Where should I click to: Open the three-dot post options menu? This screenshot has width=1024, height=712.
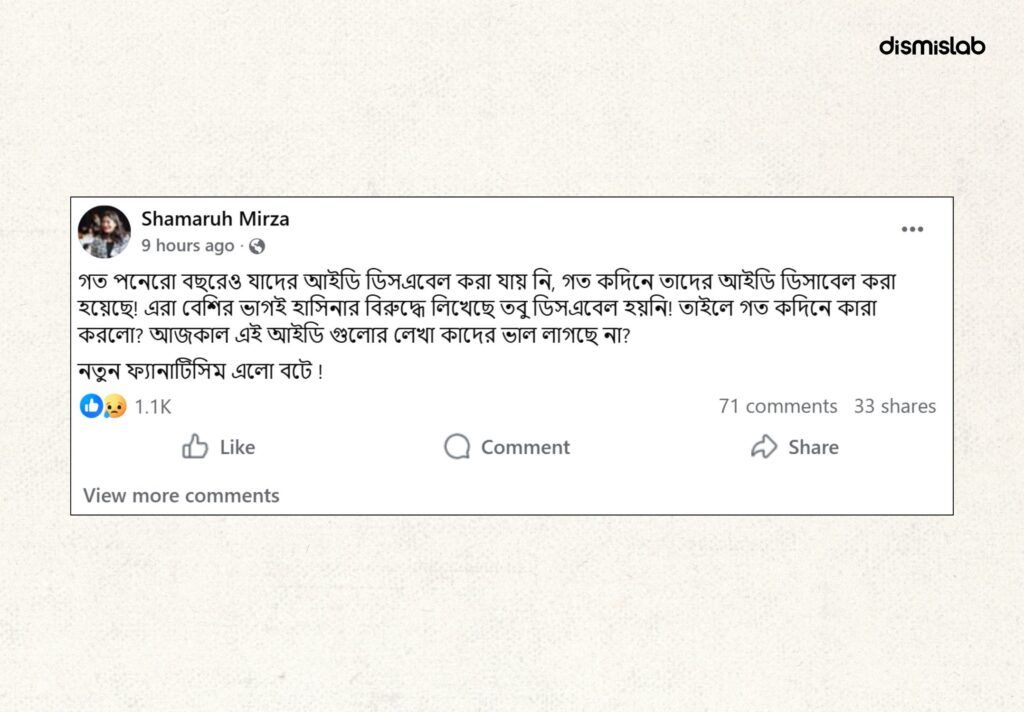[912, 230]
